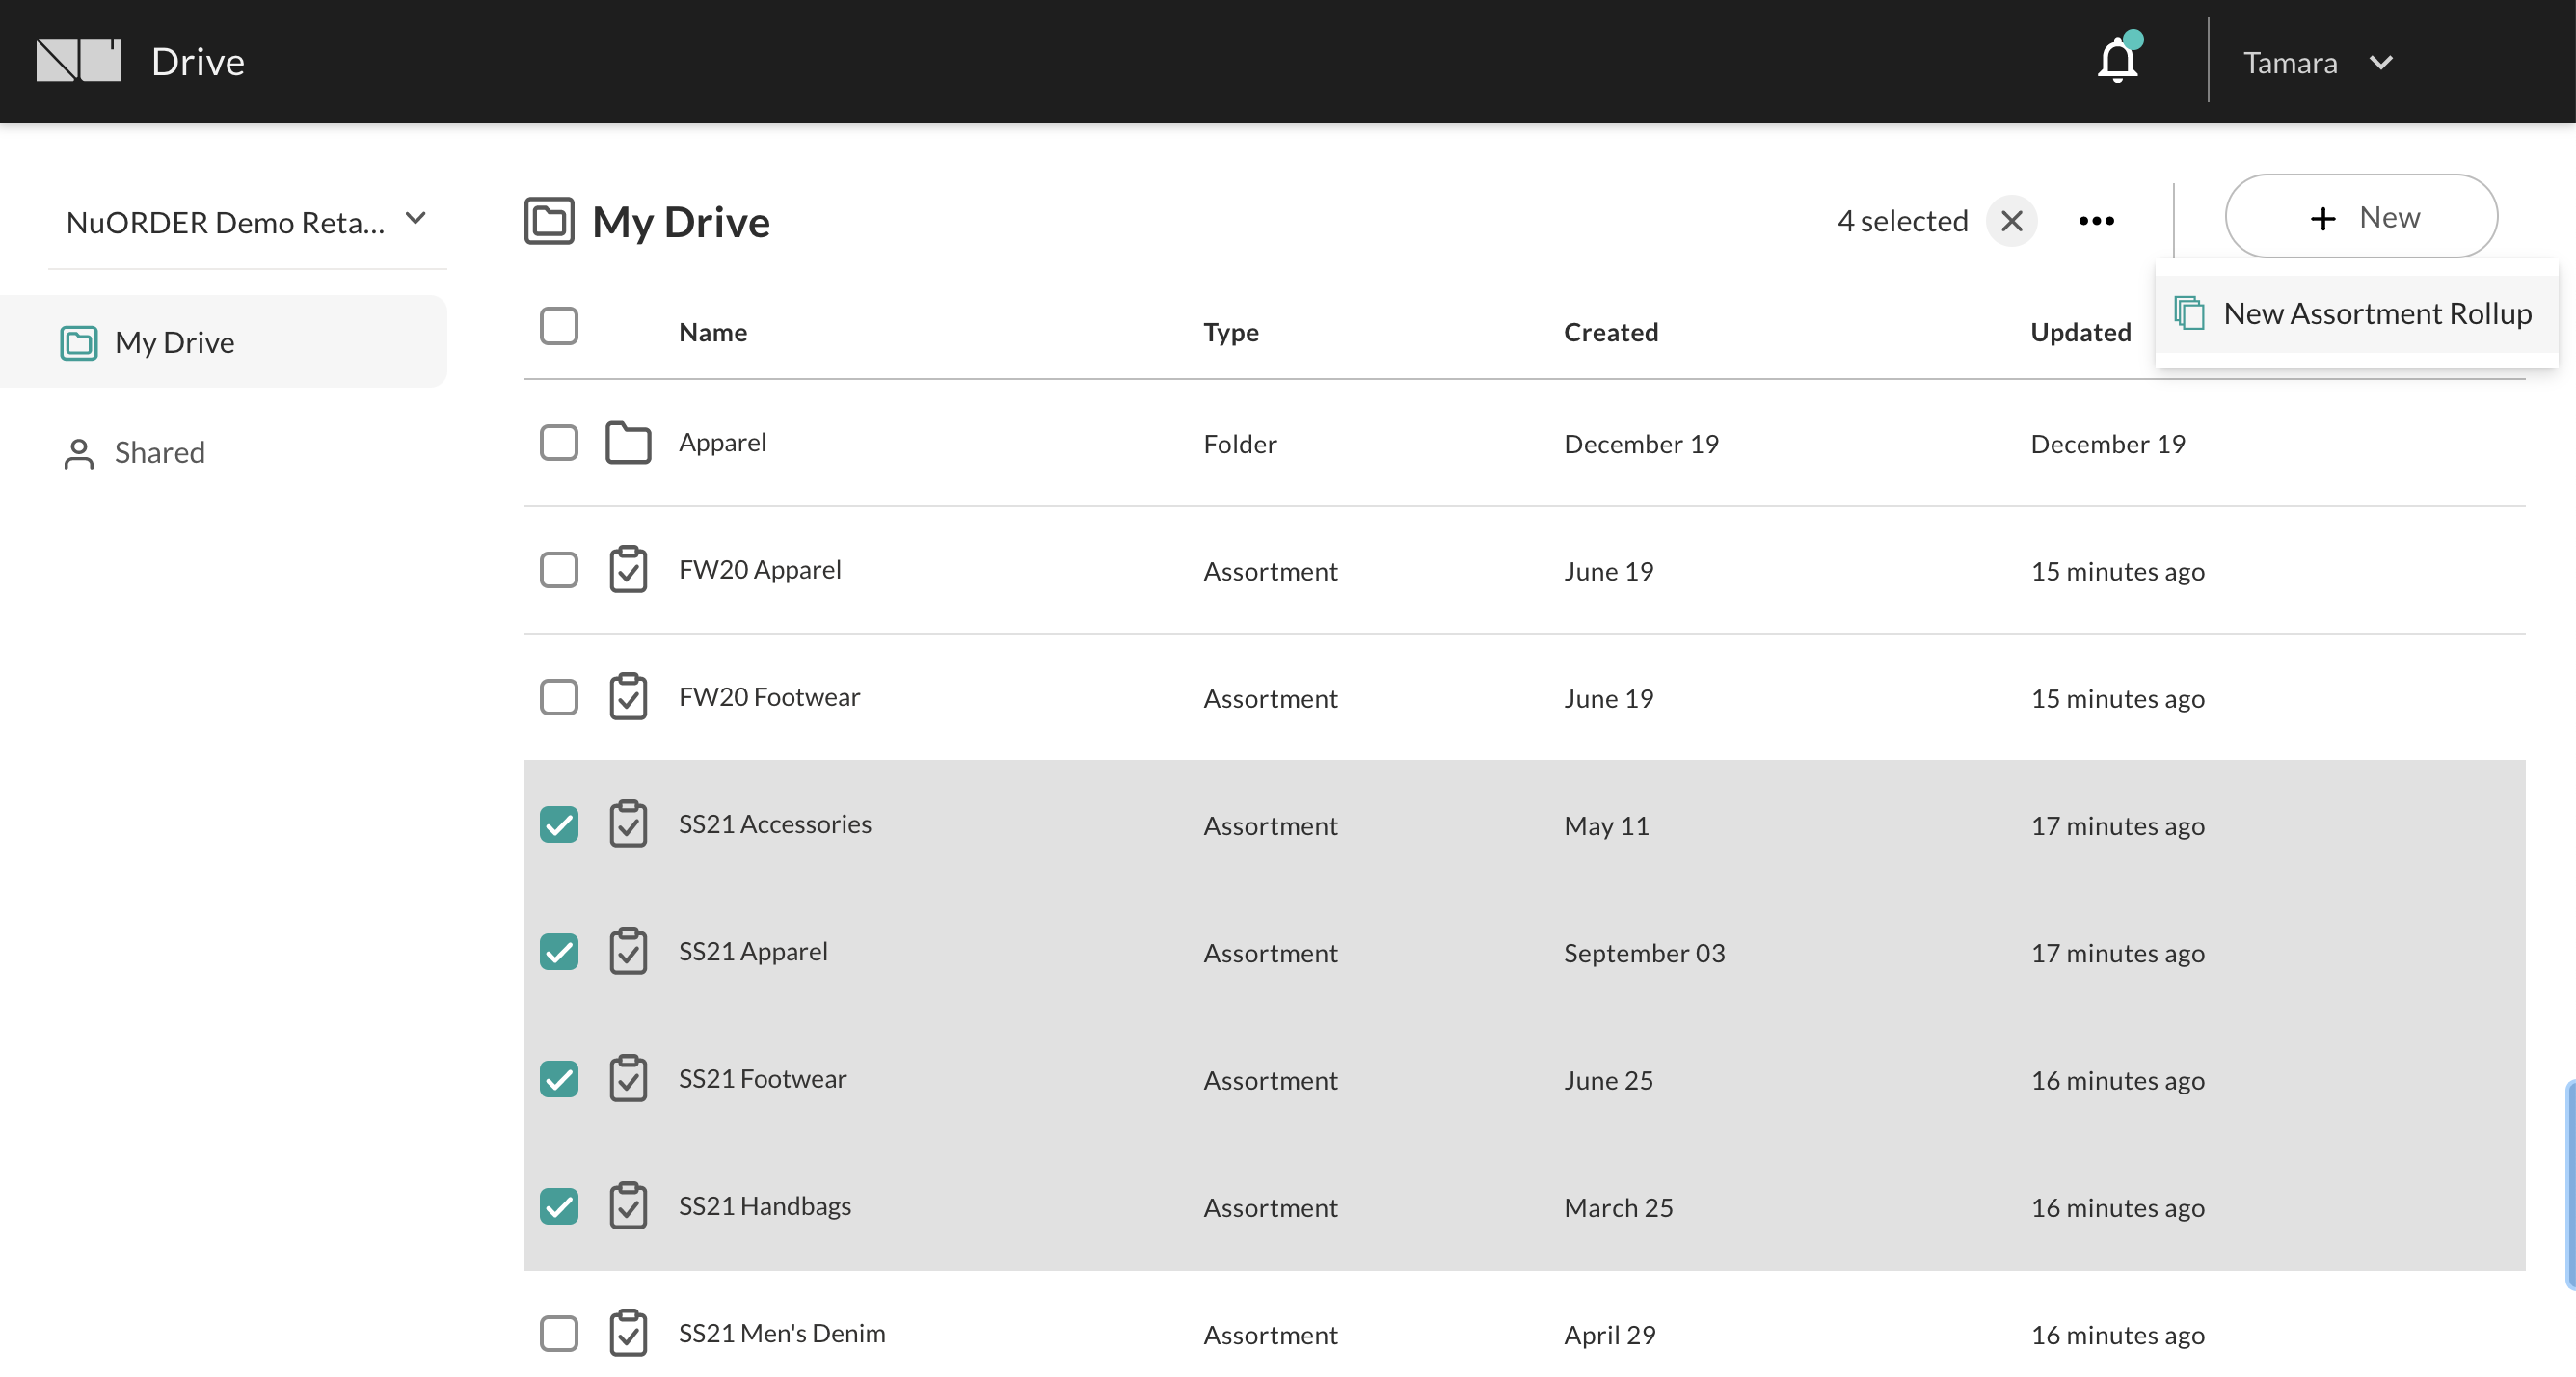Sort by the Updated column header
The height and width of the screenshot is (1377, 2576).
(x=2081, y=332)
